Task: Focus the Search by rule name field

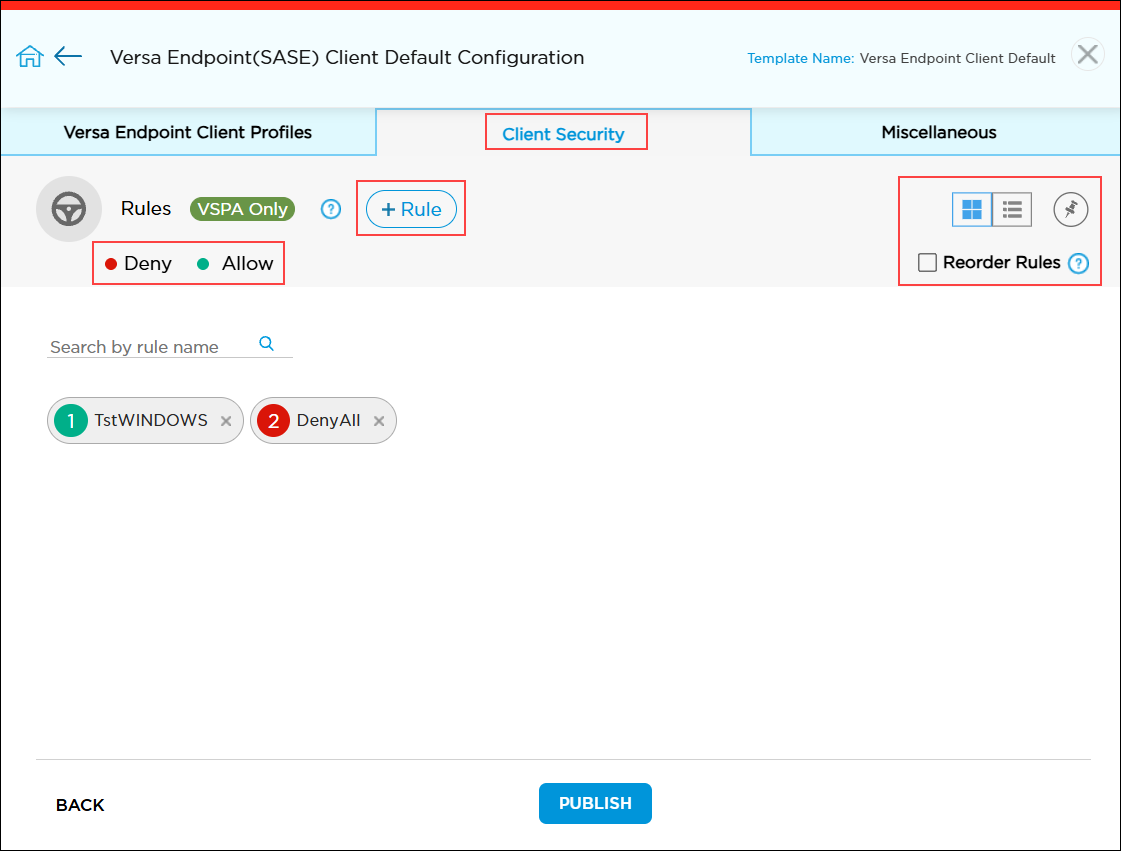Action: (150, 347)
